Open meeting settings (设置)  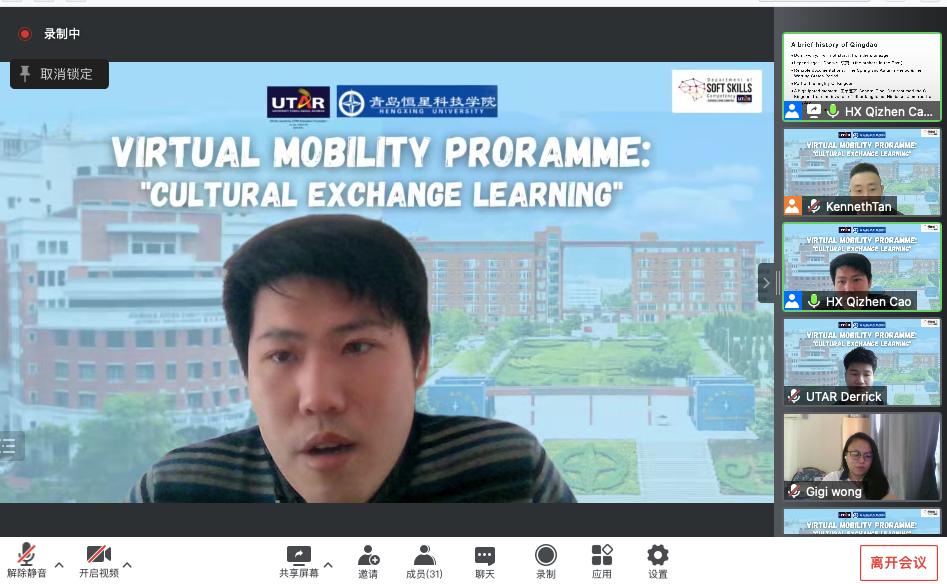(x=657, y=560)
